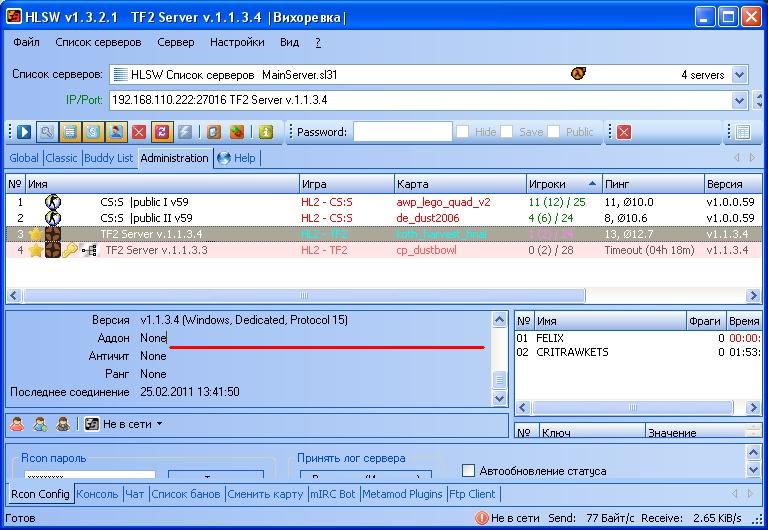Click the brown box icon after the separator
The height and width of the screenshot is (530, 768).
(x=214, y=132)
